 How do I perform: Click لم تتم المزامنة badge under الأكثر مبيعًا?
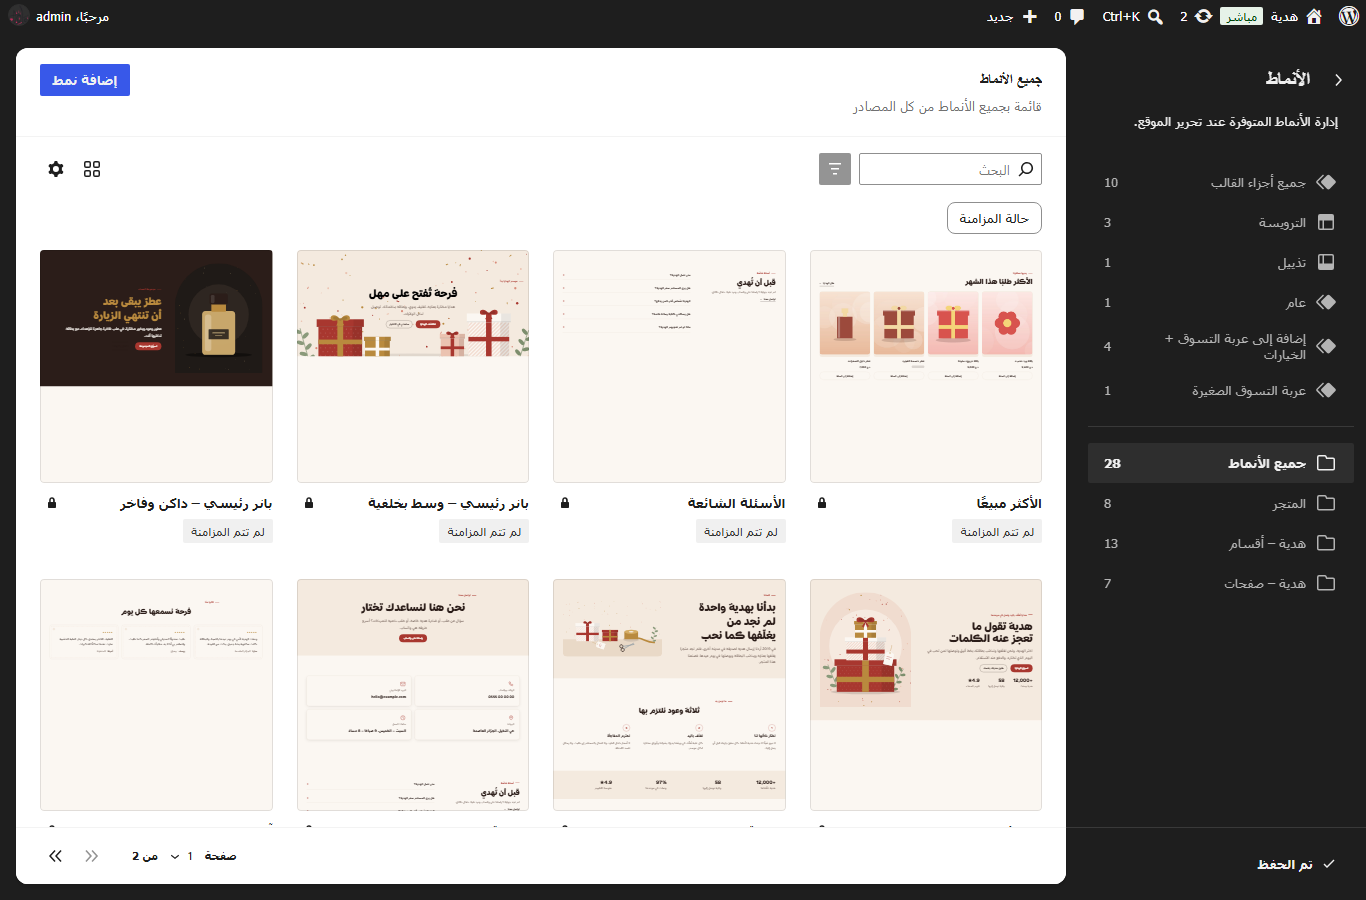tap(997, 532)
